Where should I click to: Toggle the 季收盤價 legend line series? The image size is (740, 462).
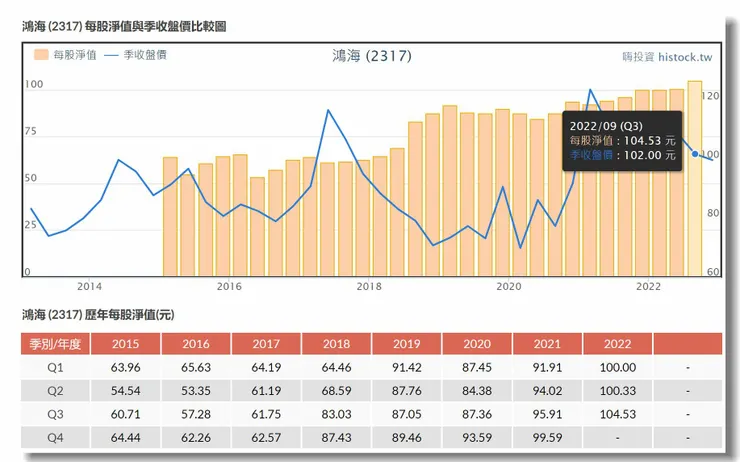[x=135, y=55]
